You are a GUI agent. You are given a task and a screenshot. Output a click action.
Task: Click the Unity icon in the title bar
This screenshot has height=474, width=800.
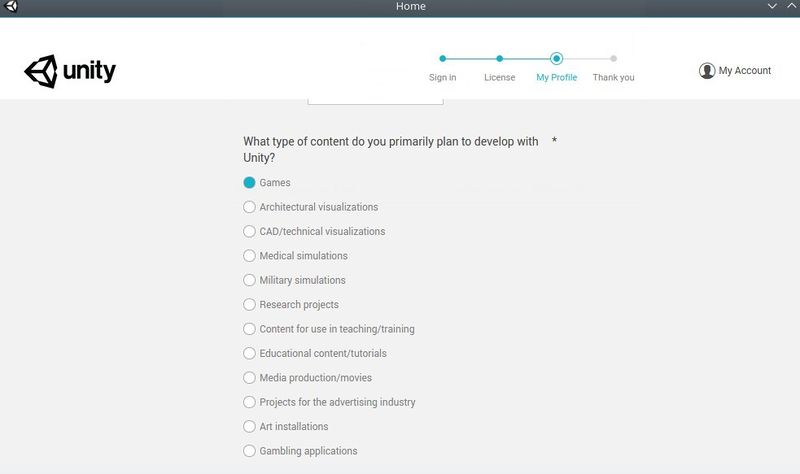[11, 7]
